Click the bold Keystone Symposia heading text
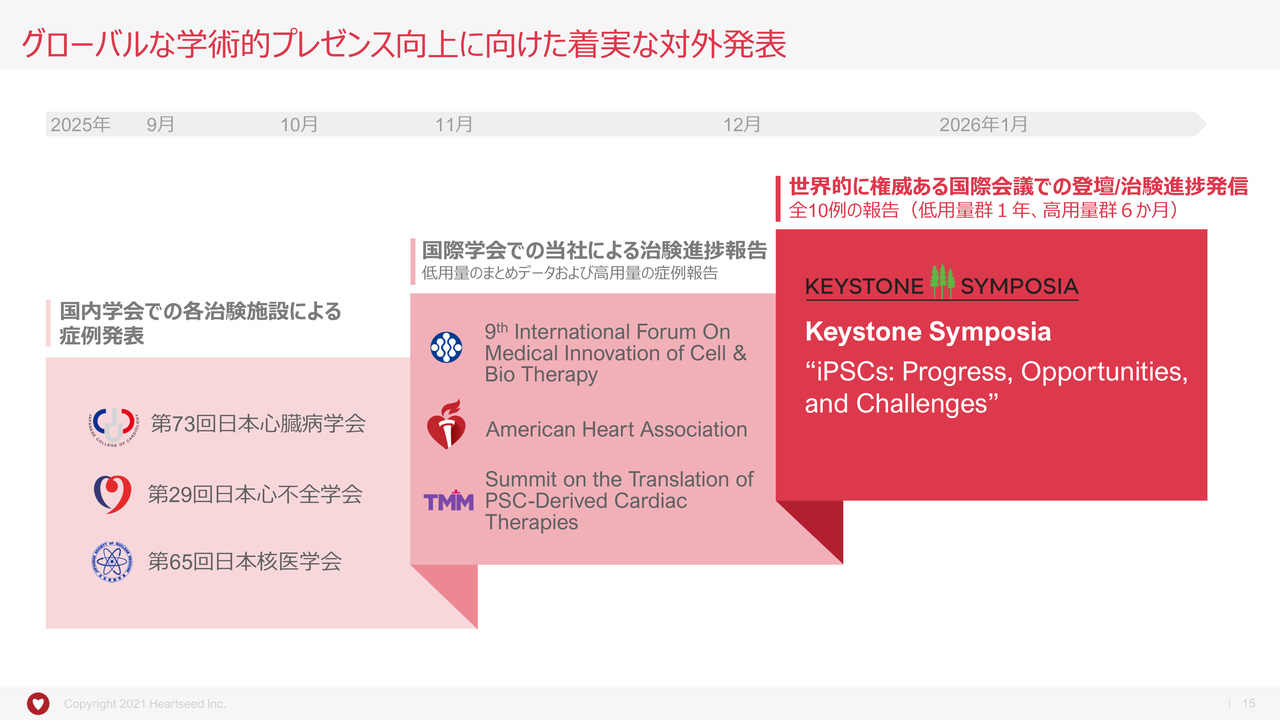Image resolution: width=1280 pixels, height=720 pixels. click(927, 332)
